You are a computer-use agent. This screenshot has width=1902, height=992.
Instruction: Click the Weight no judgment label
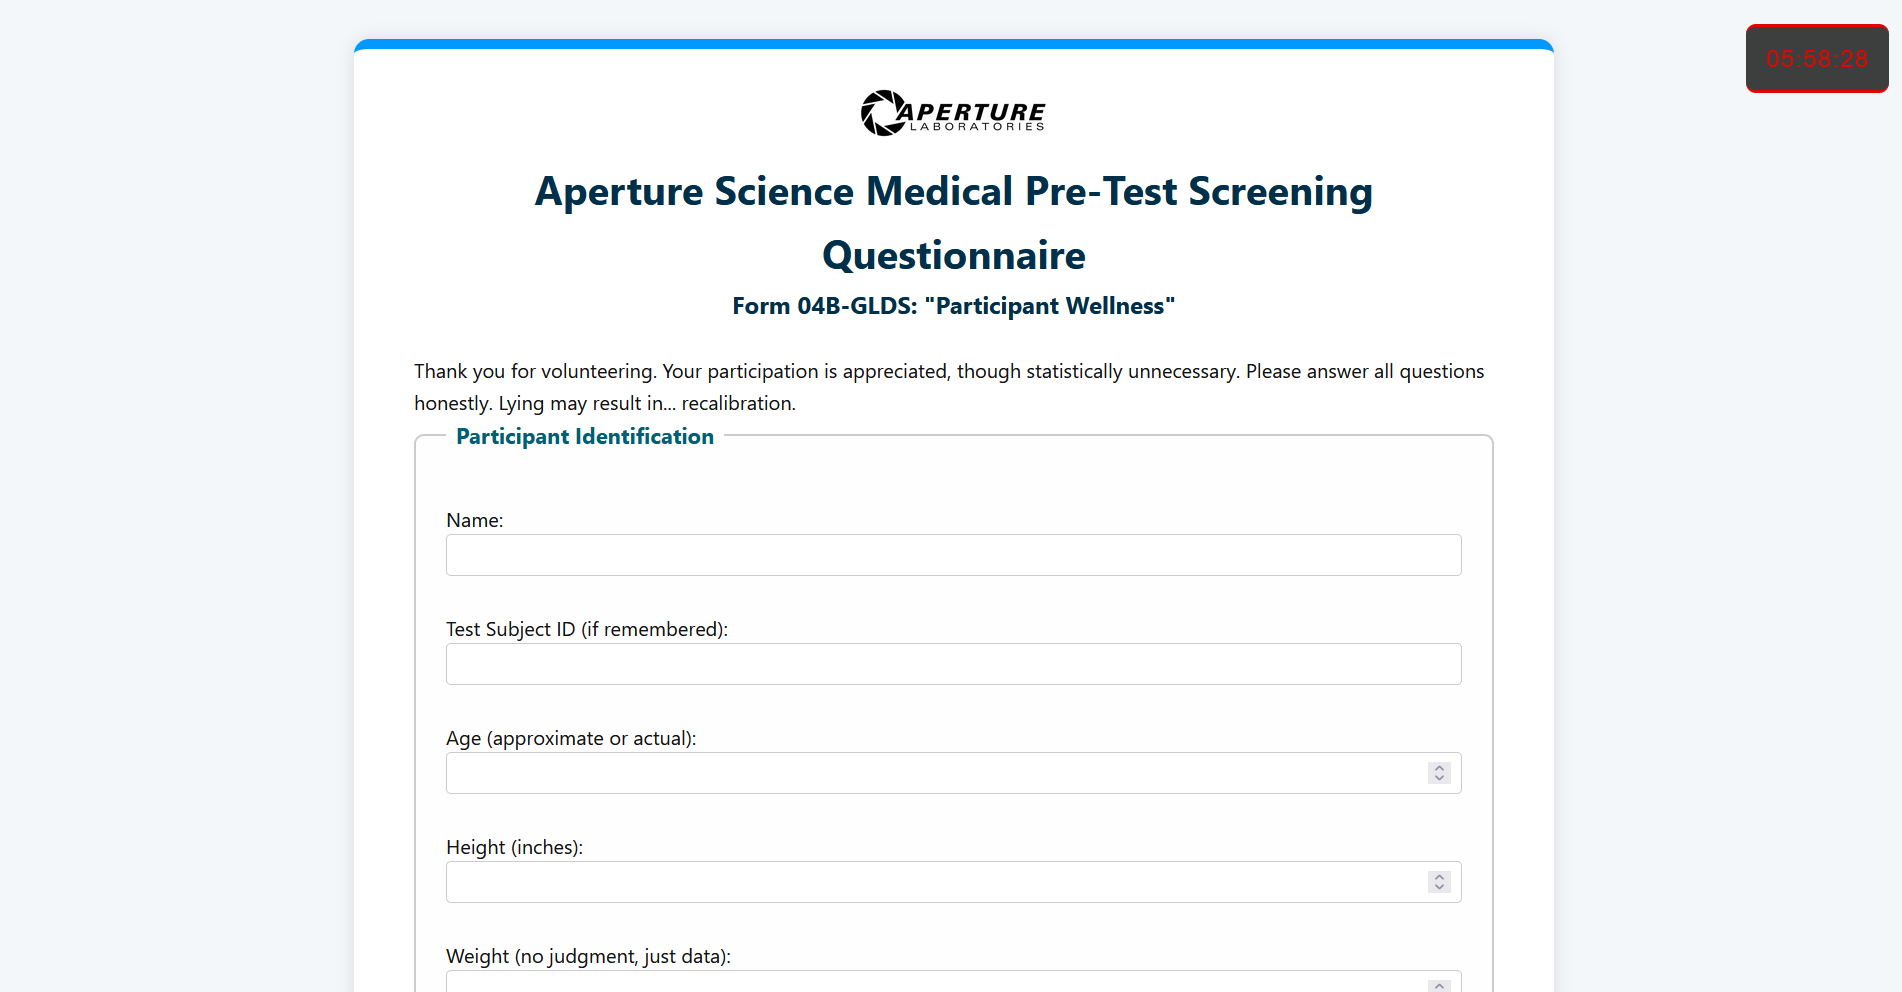click(588, 956)
